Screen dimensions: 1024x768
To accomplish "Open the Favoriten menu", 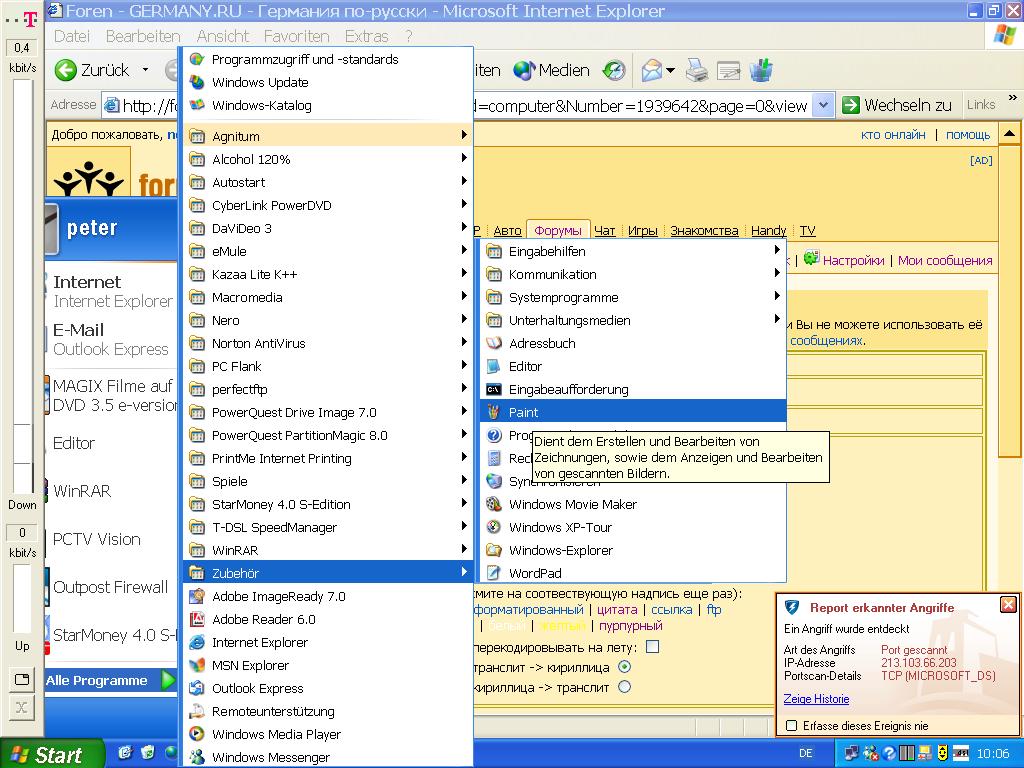I will (296, 37).
